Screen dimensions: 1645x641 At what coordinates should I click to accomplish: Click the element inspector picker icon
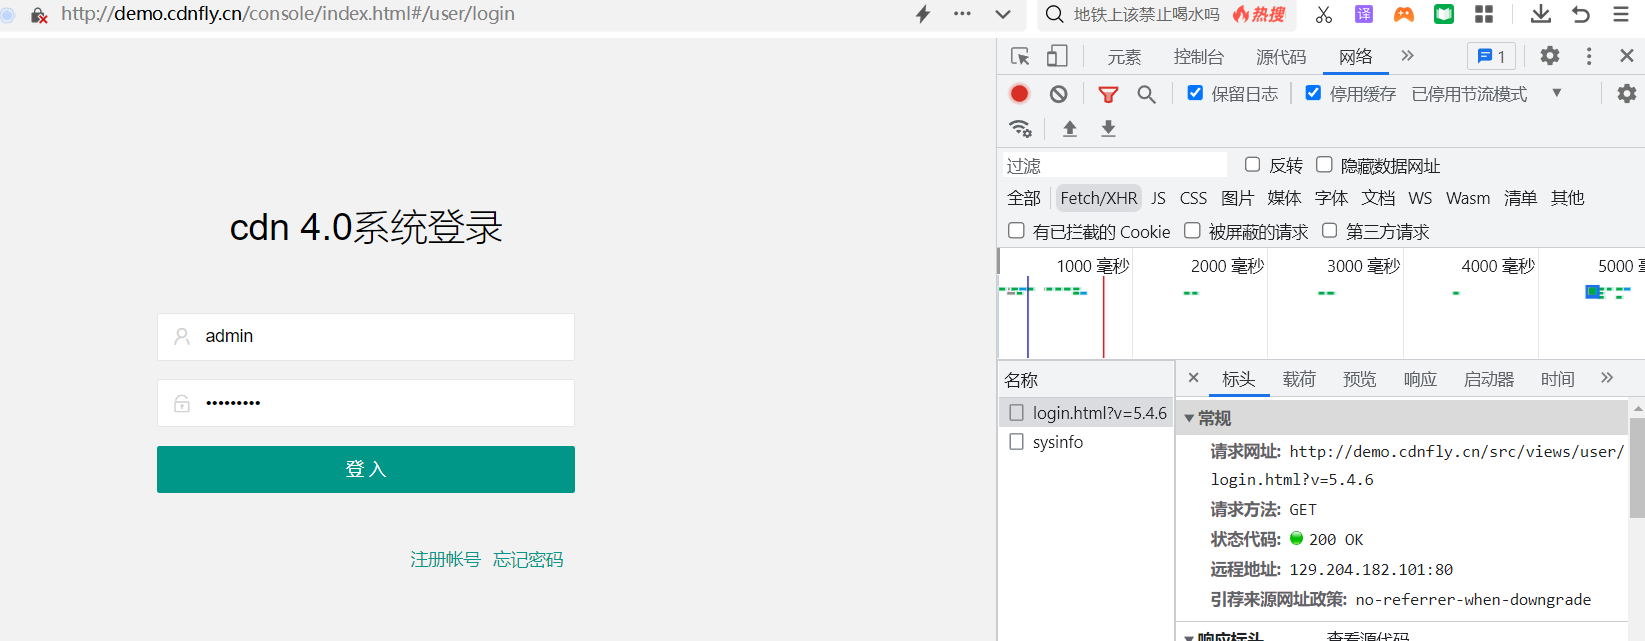pyautogui.click(x=1020, y=56)
